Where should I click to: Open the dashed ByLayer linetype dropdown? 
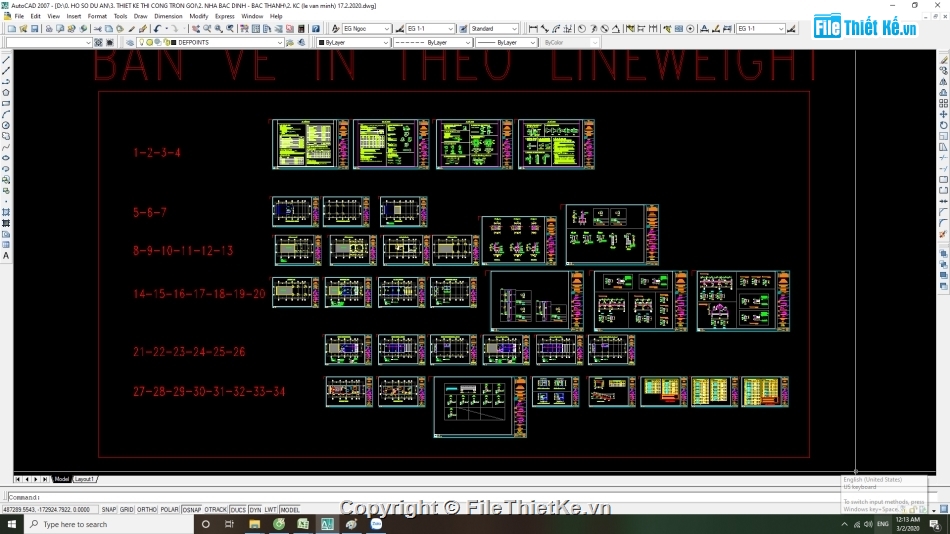click(433, 42)
